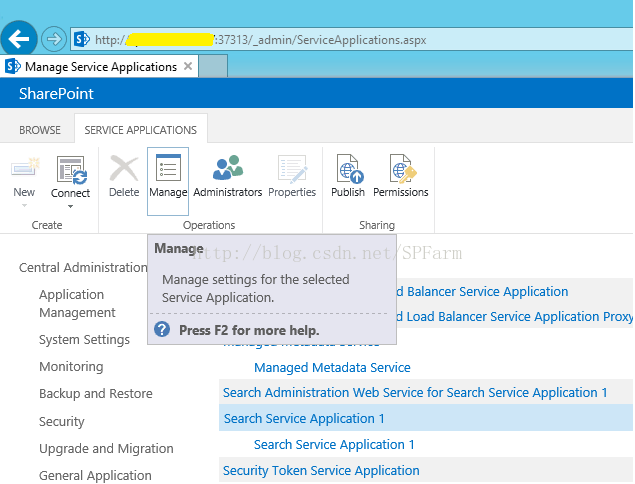Click the SharePoint header title
Screen dimensions: 635x484
[x=56, y=94]
